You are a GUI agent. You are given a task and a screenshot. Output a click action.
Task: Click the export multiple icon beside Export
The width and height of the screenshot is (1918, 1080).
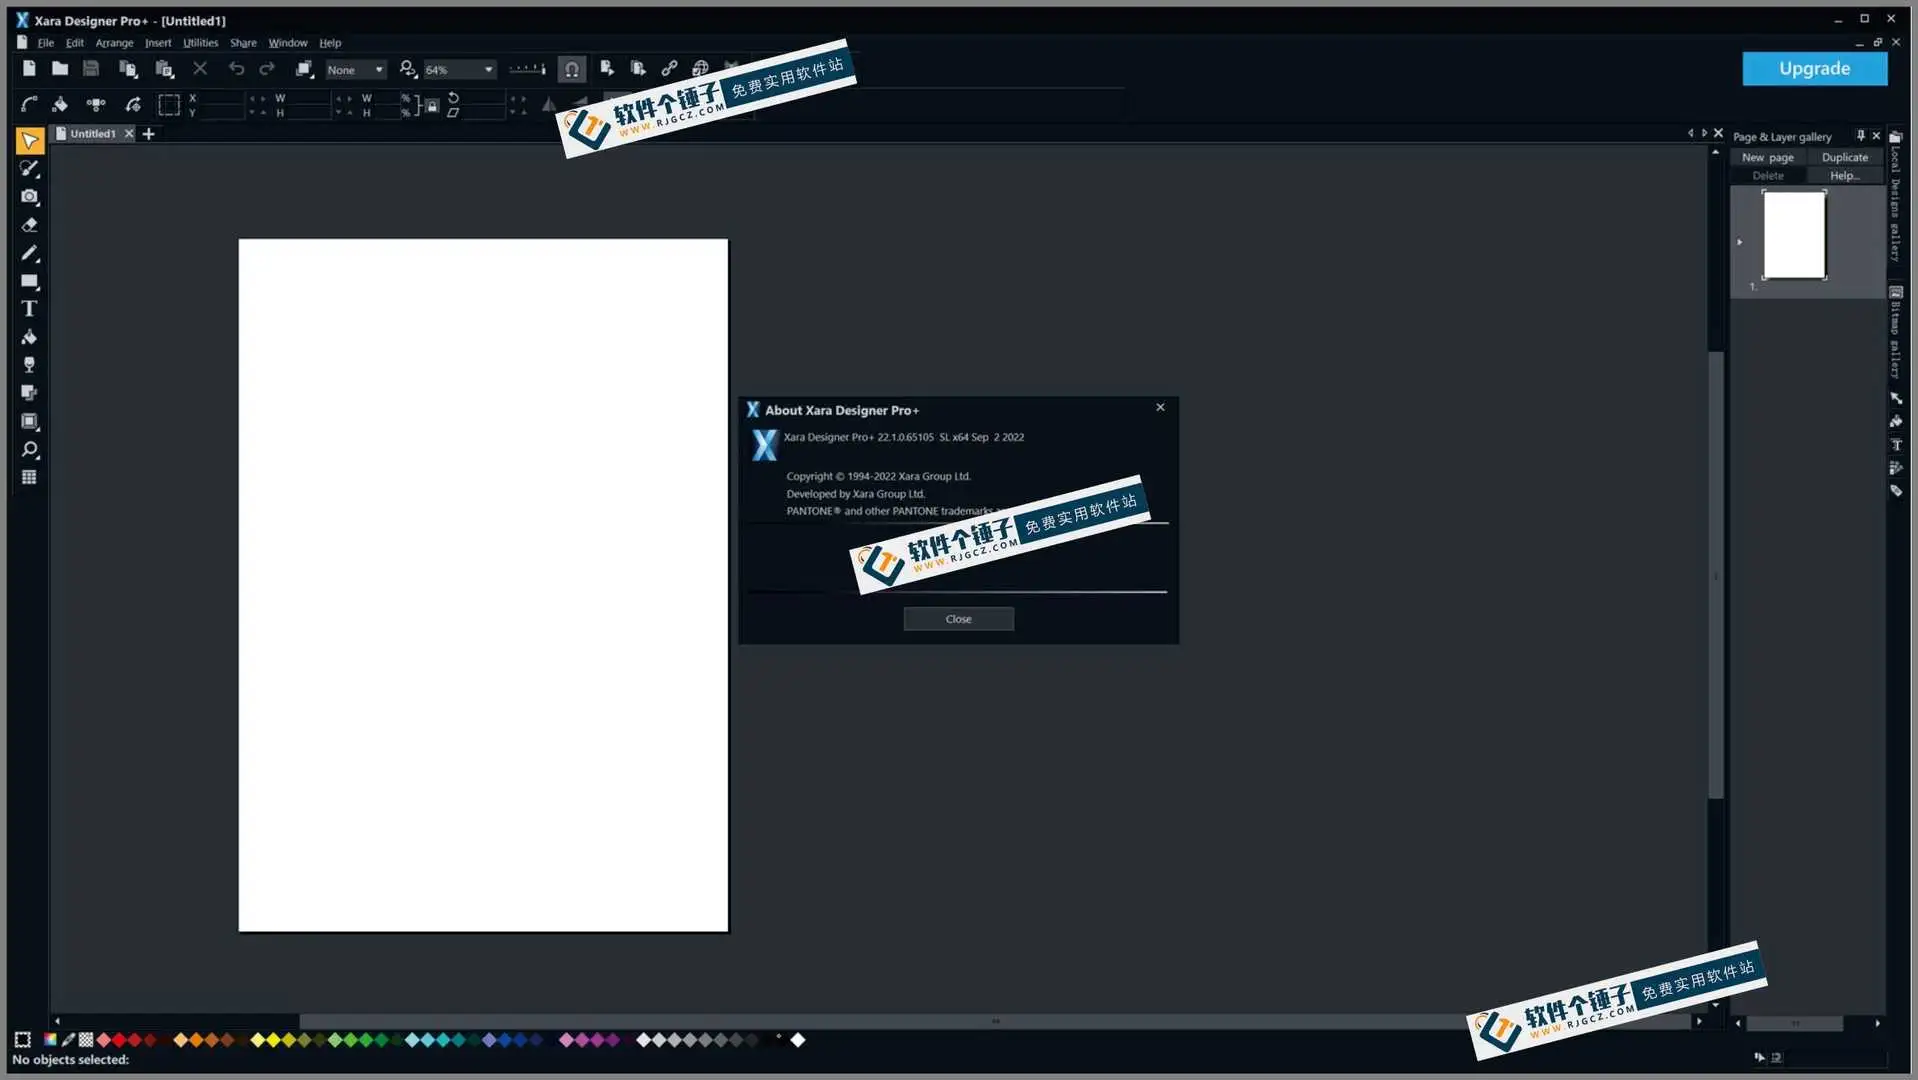[638, 69]
